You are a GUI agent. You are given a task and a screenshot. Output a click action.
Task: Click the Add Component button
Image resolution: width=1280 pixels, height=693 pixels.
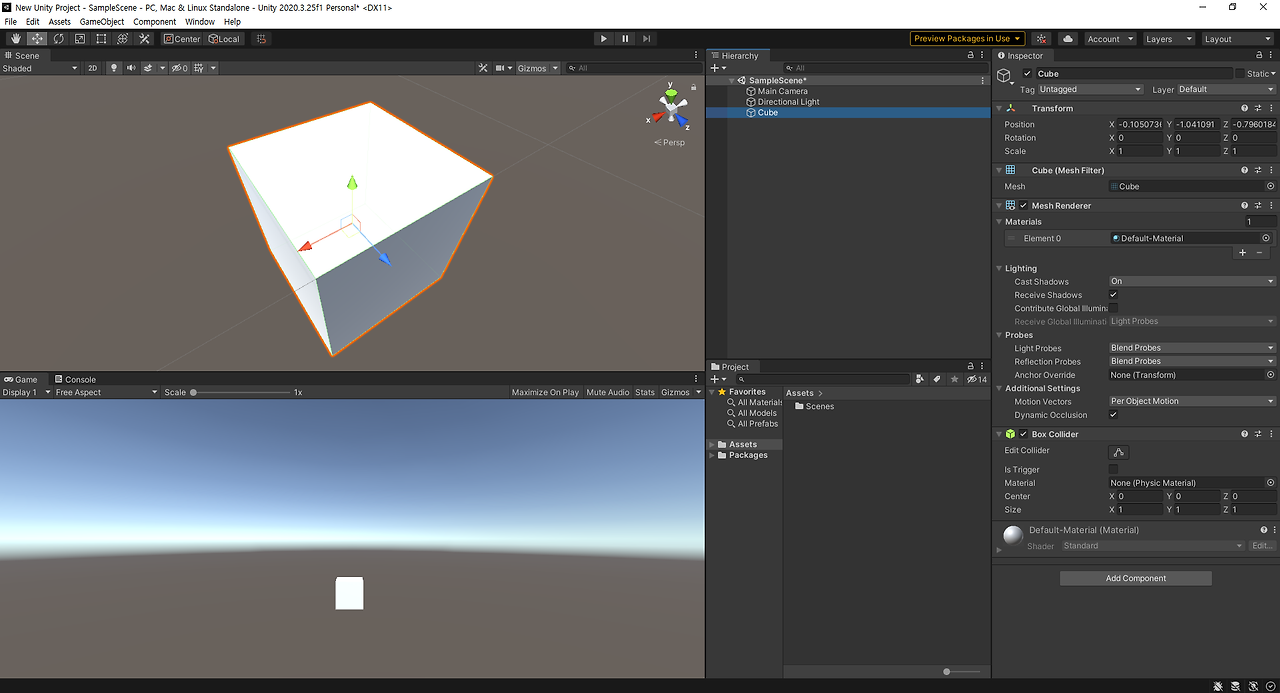[1135, 578]
